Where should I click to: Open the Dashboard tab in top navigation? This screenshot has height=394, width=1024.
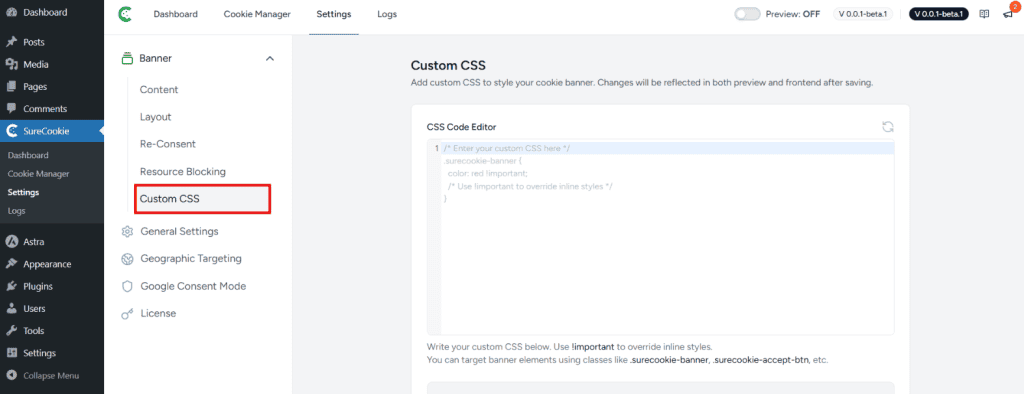click(176, 14)
